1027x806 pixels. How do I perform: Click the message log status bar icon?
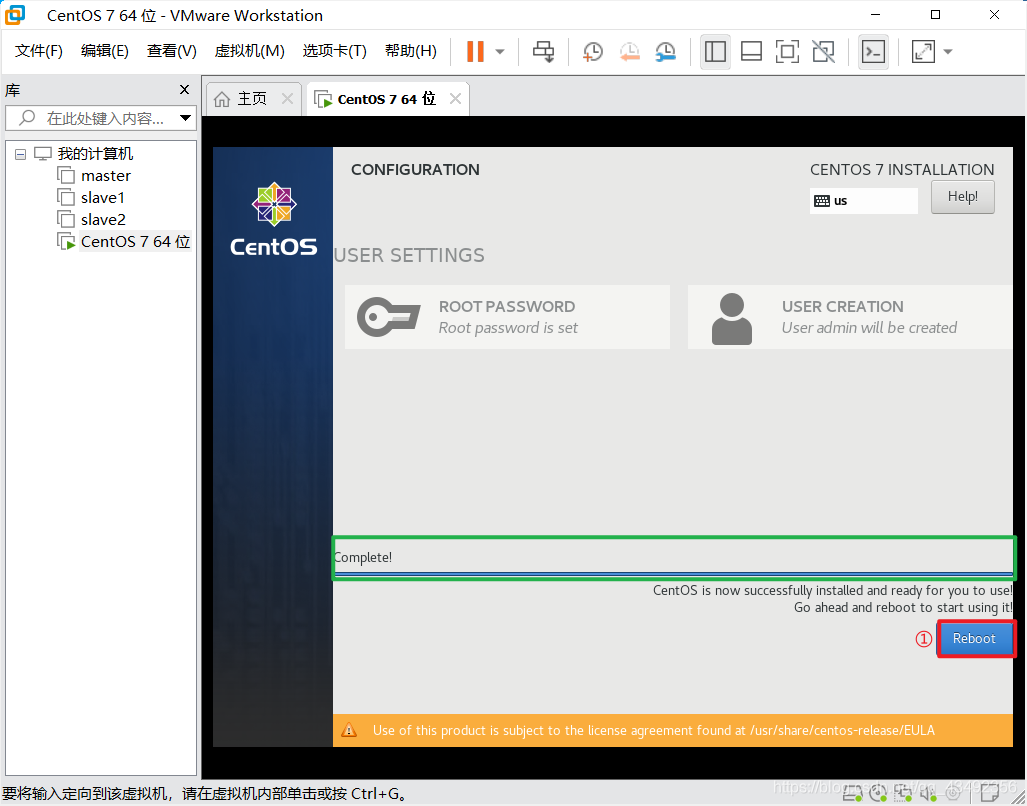990,793
